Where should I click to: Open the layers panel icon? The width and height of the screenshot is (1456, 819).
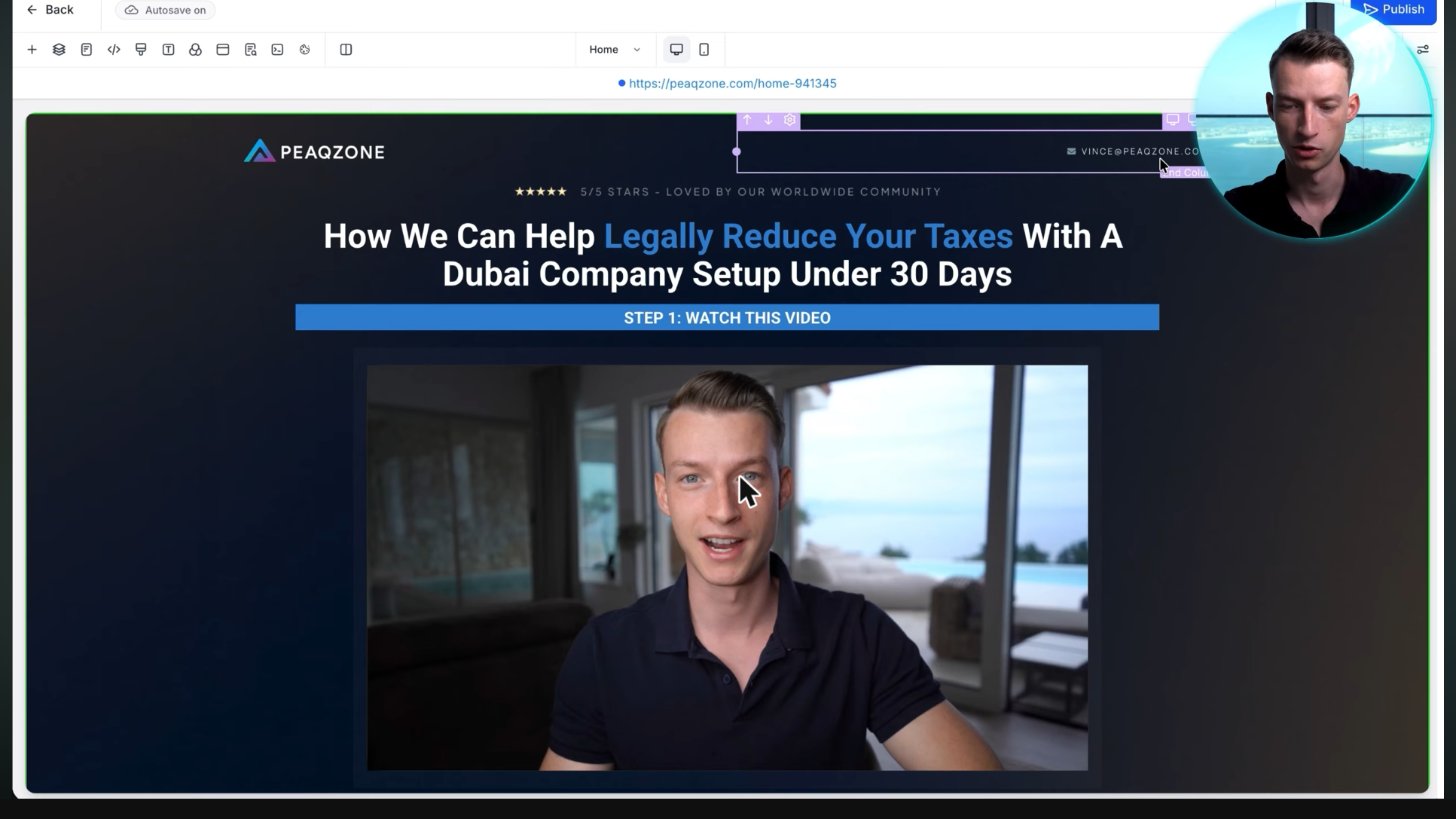tap(59, 50)
